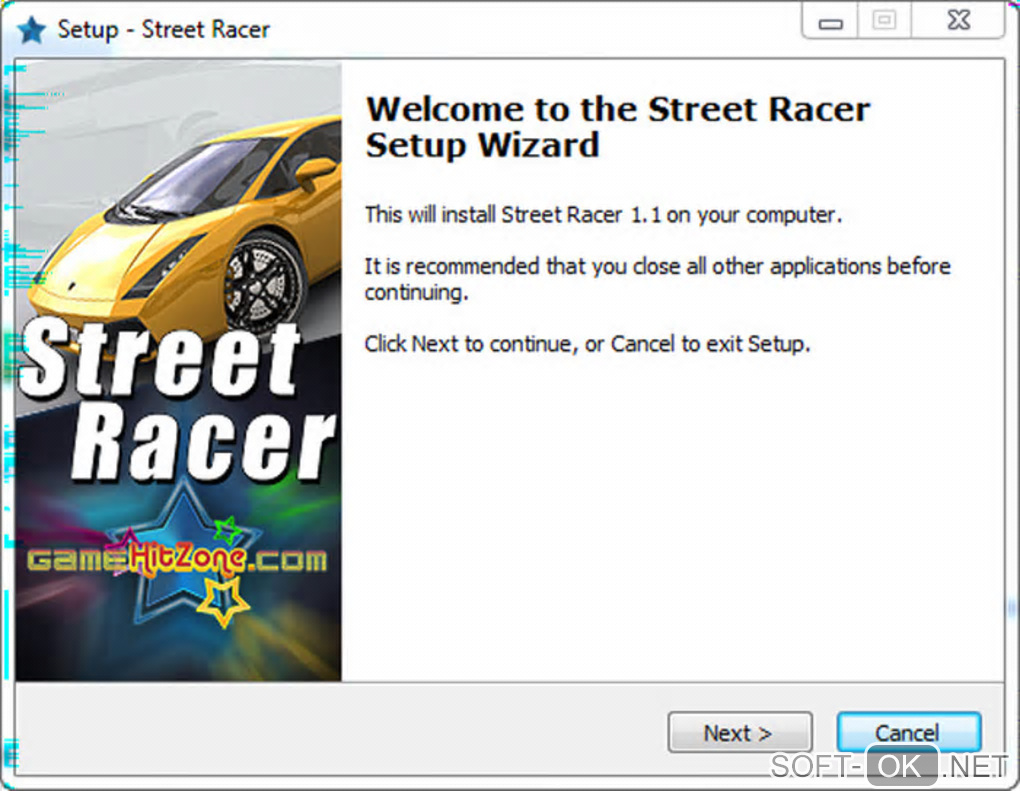Click the Next > button
This screenshot has height=791, width=1020.
pyautogui.click(x=740, y=732)
